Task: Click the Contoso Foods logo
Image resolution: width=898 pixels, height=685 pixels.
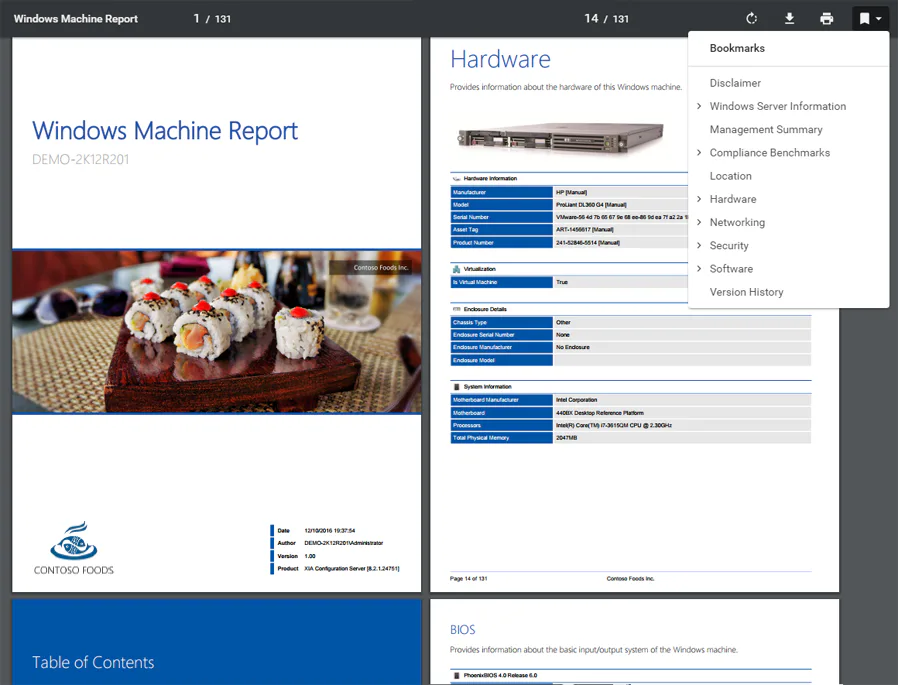Action: point(74,548)
